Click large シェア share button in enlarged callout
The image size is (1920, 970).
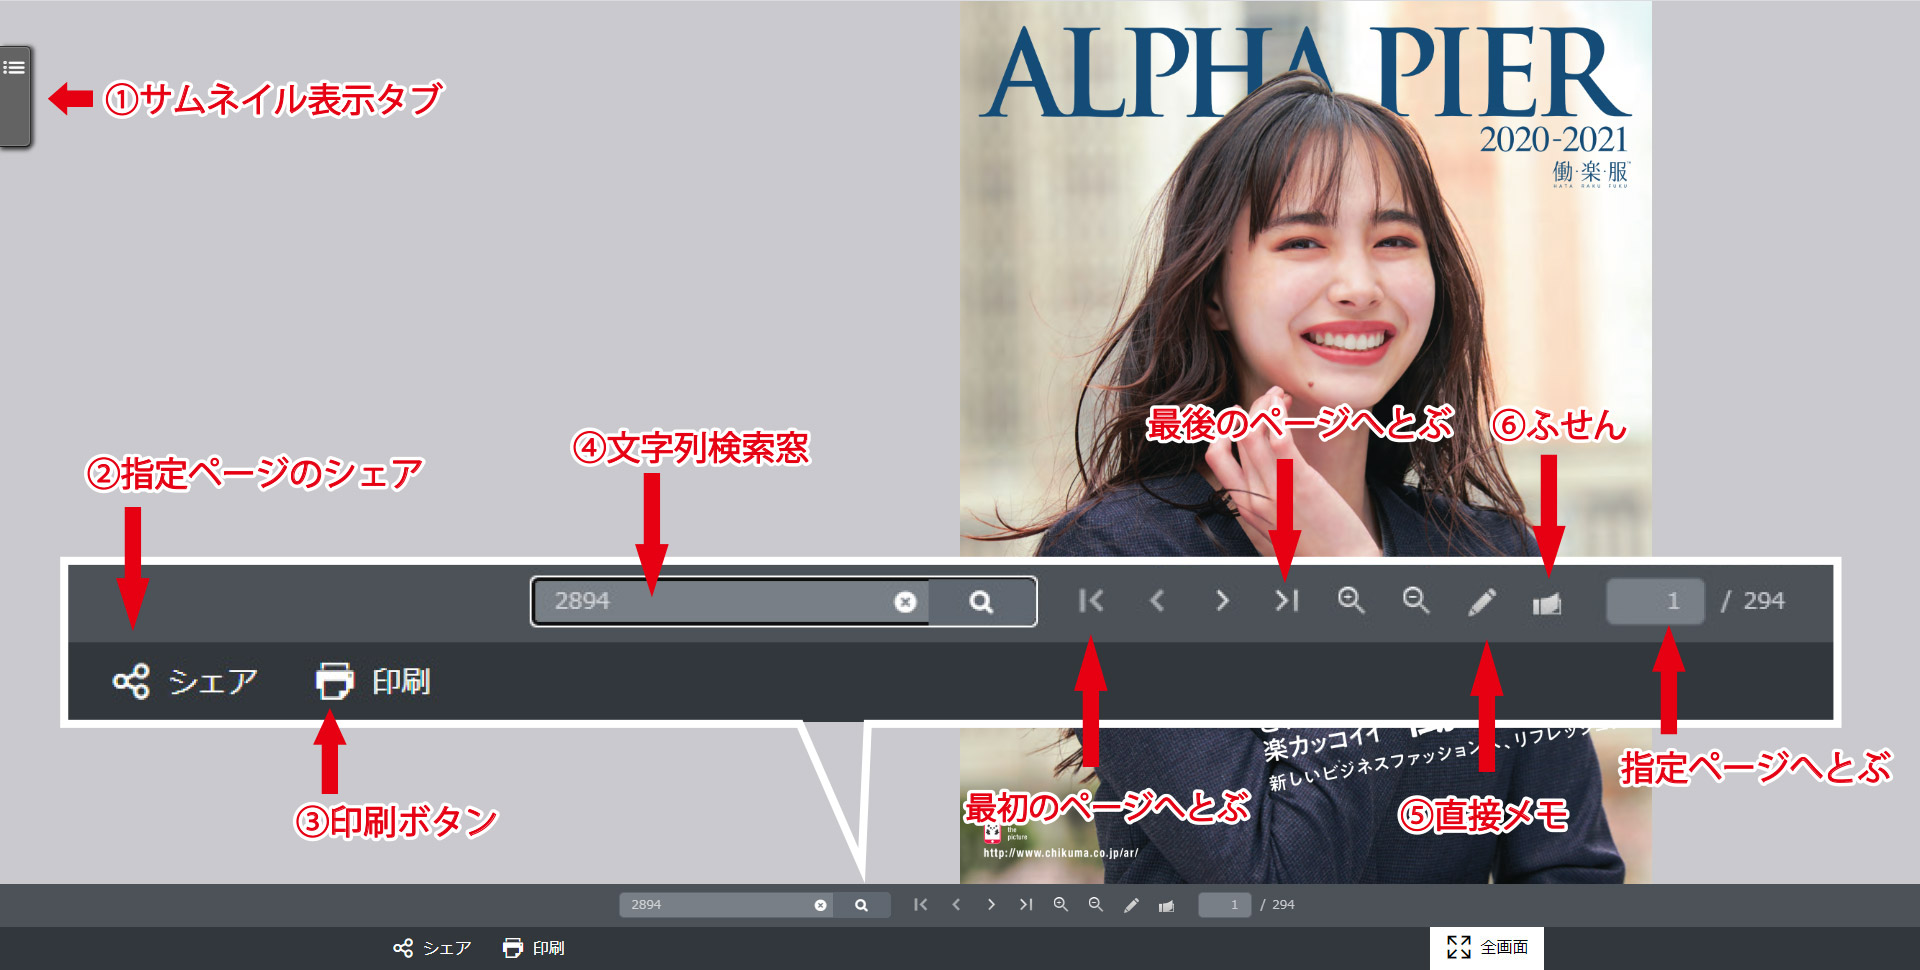click(x=186, y=682)
